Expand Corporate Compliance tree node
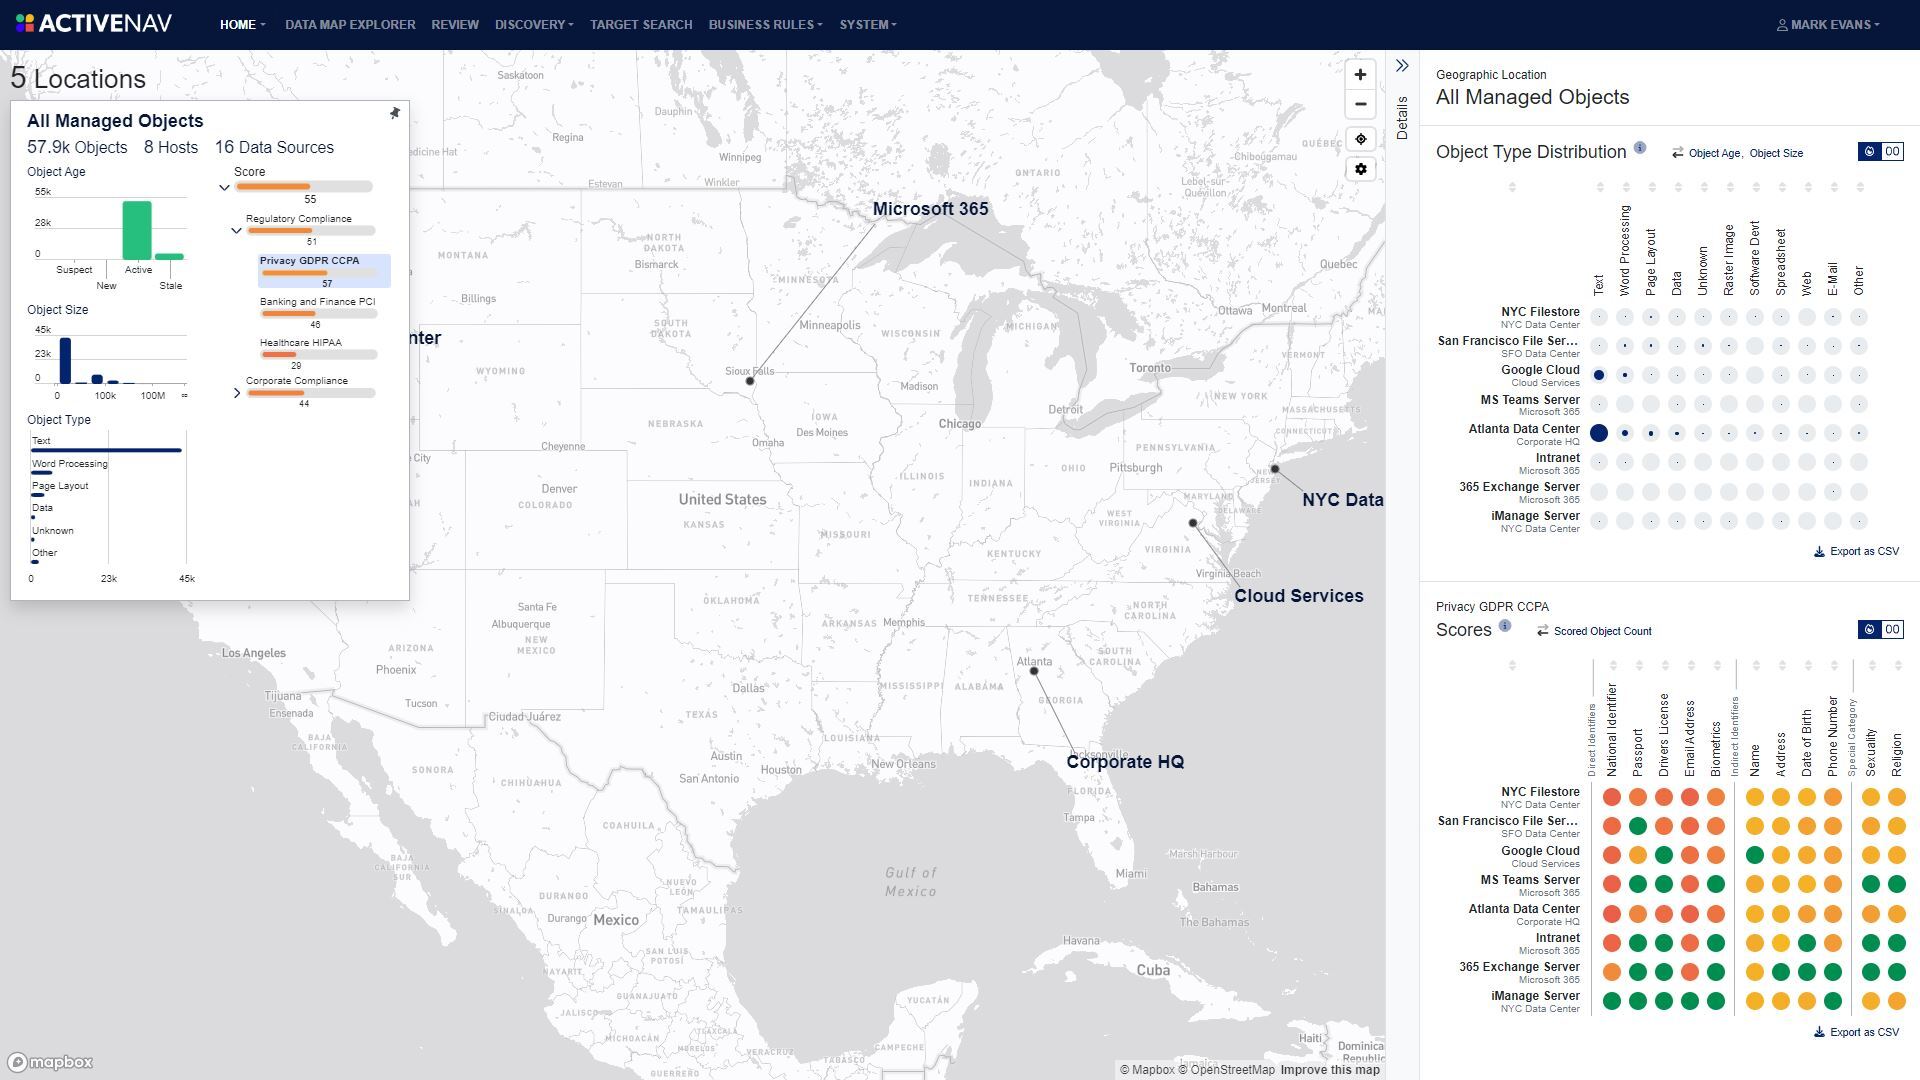Image resolution: width=1920 pixels, height=1080 pixels. [236, 393]
